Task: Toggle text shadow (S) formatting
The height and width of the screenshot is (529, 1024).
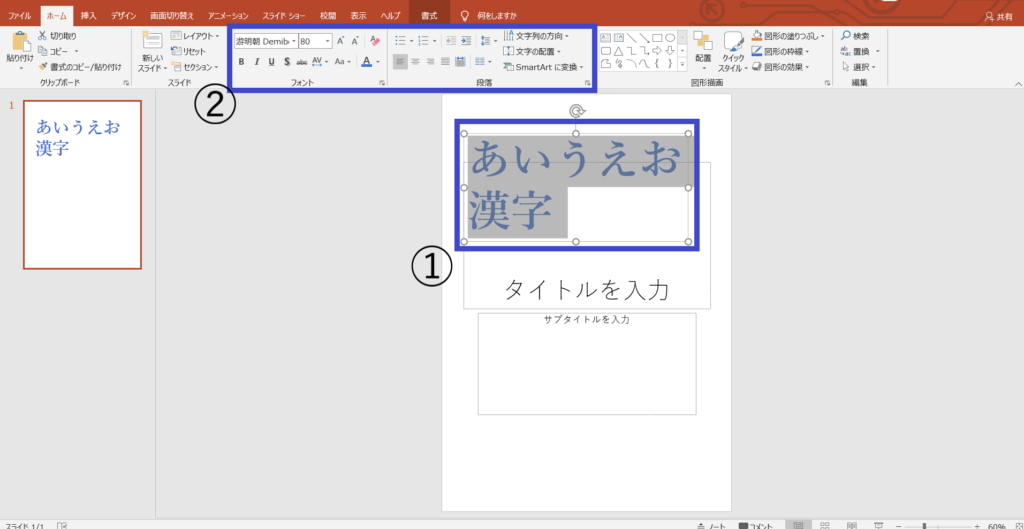Action: 287,62
